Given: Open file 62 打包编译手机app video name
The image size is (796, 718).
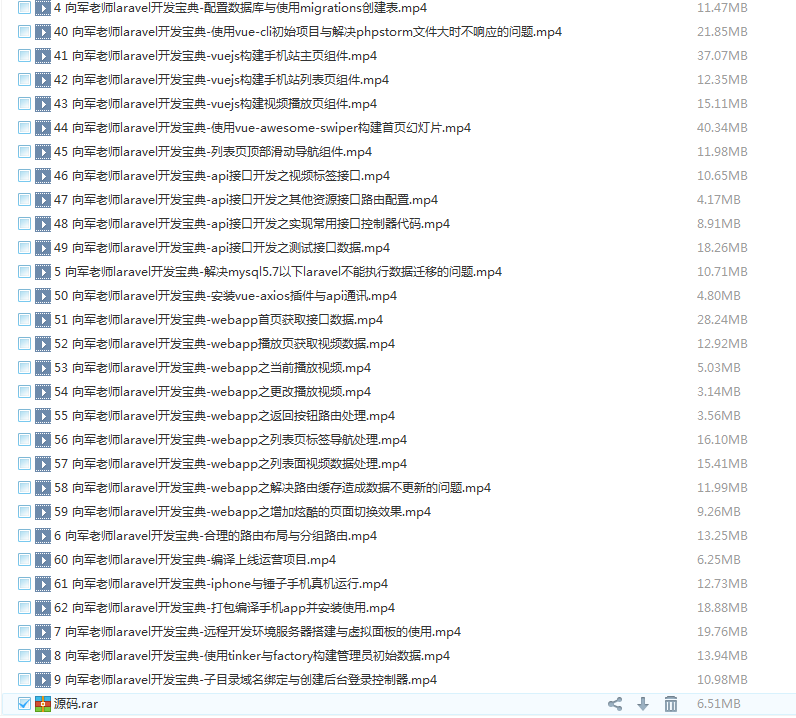Looking at the screenshot, I should click(224, 608).
